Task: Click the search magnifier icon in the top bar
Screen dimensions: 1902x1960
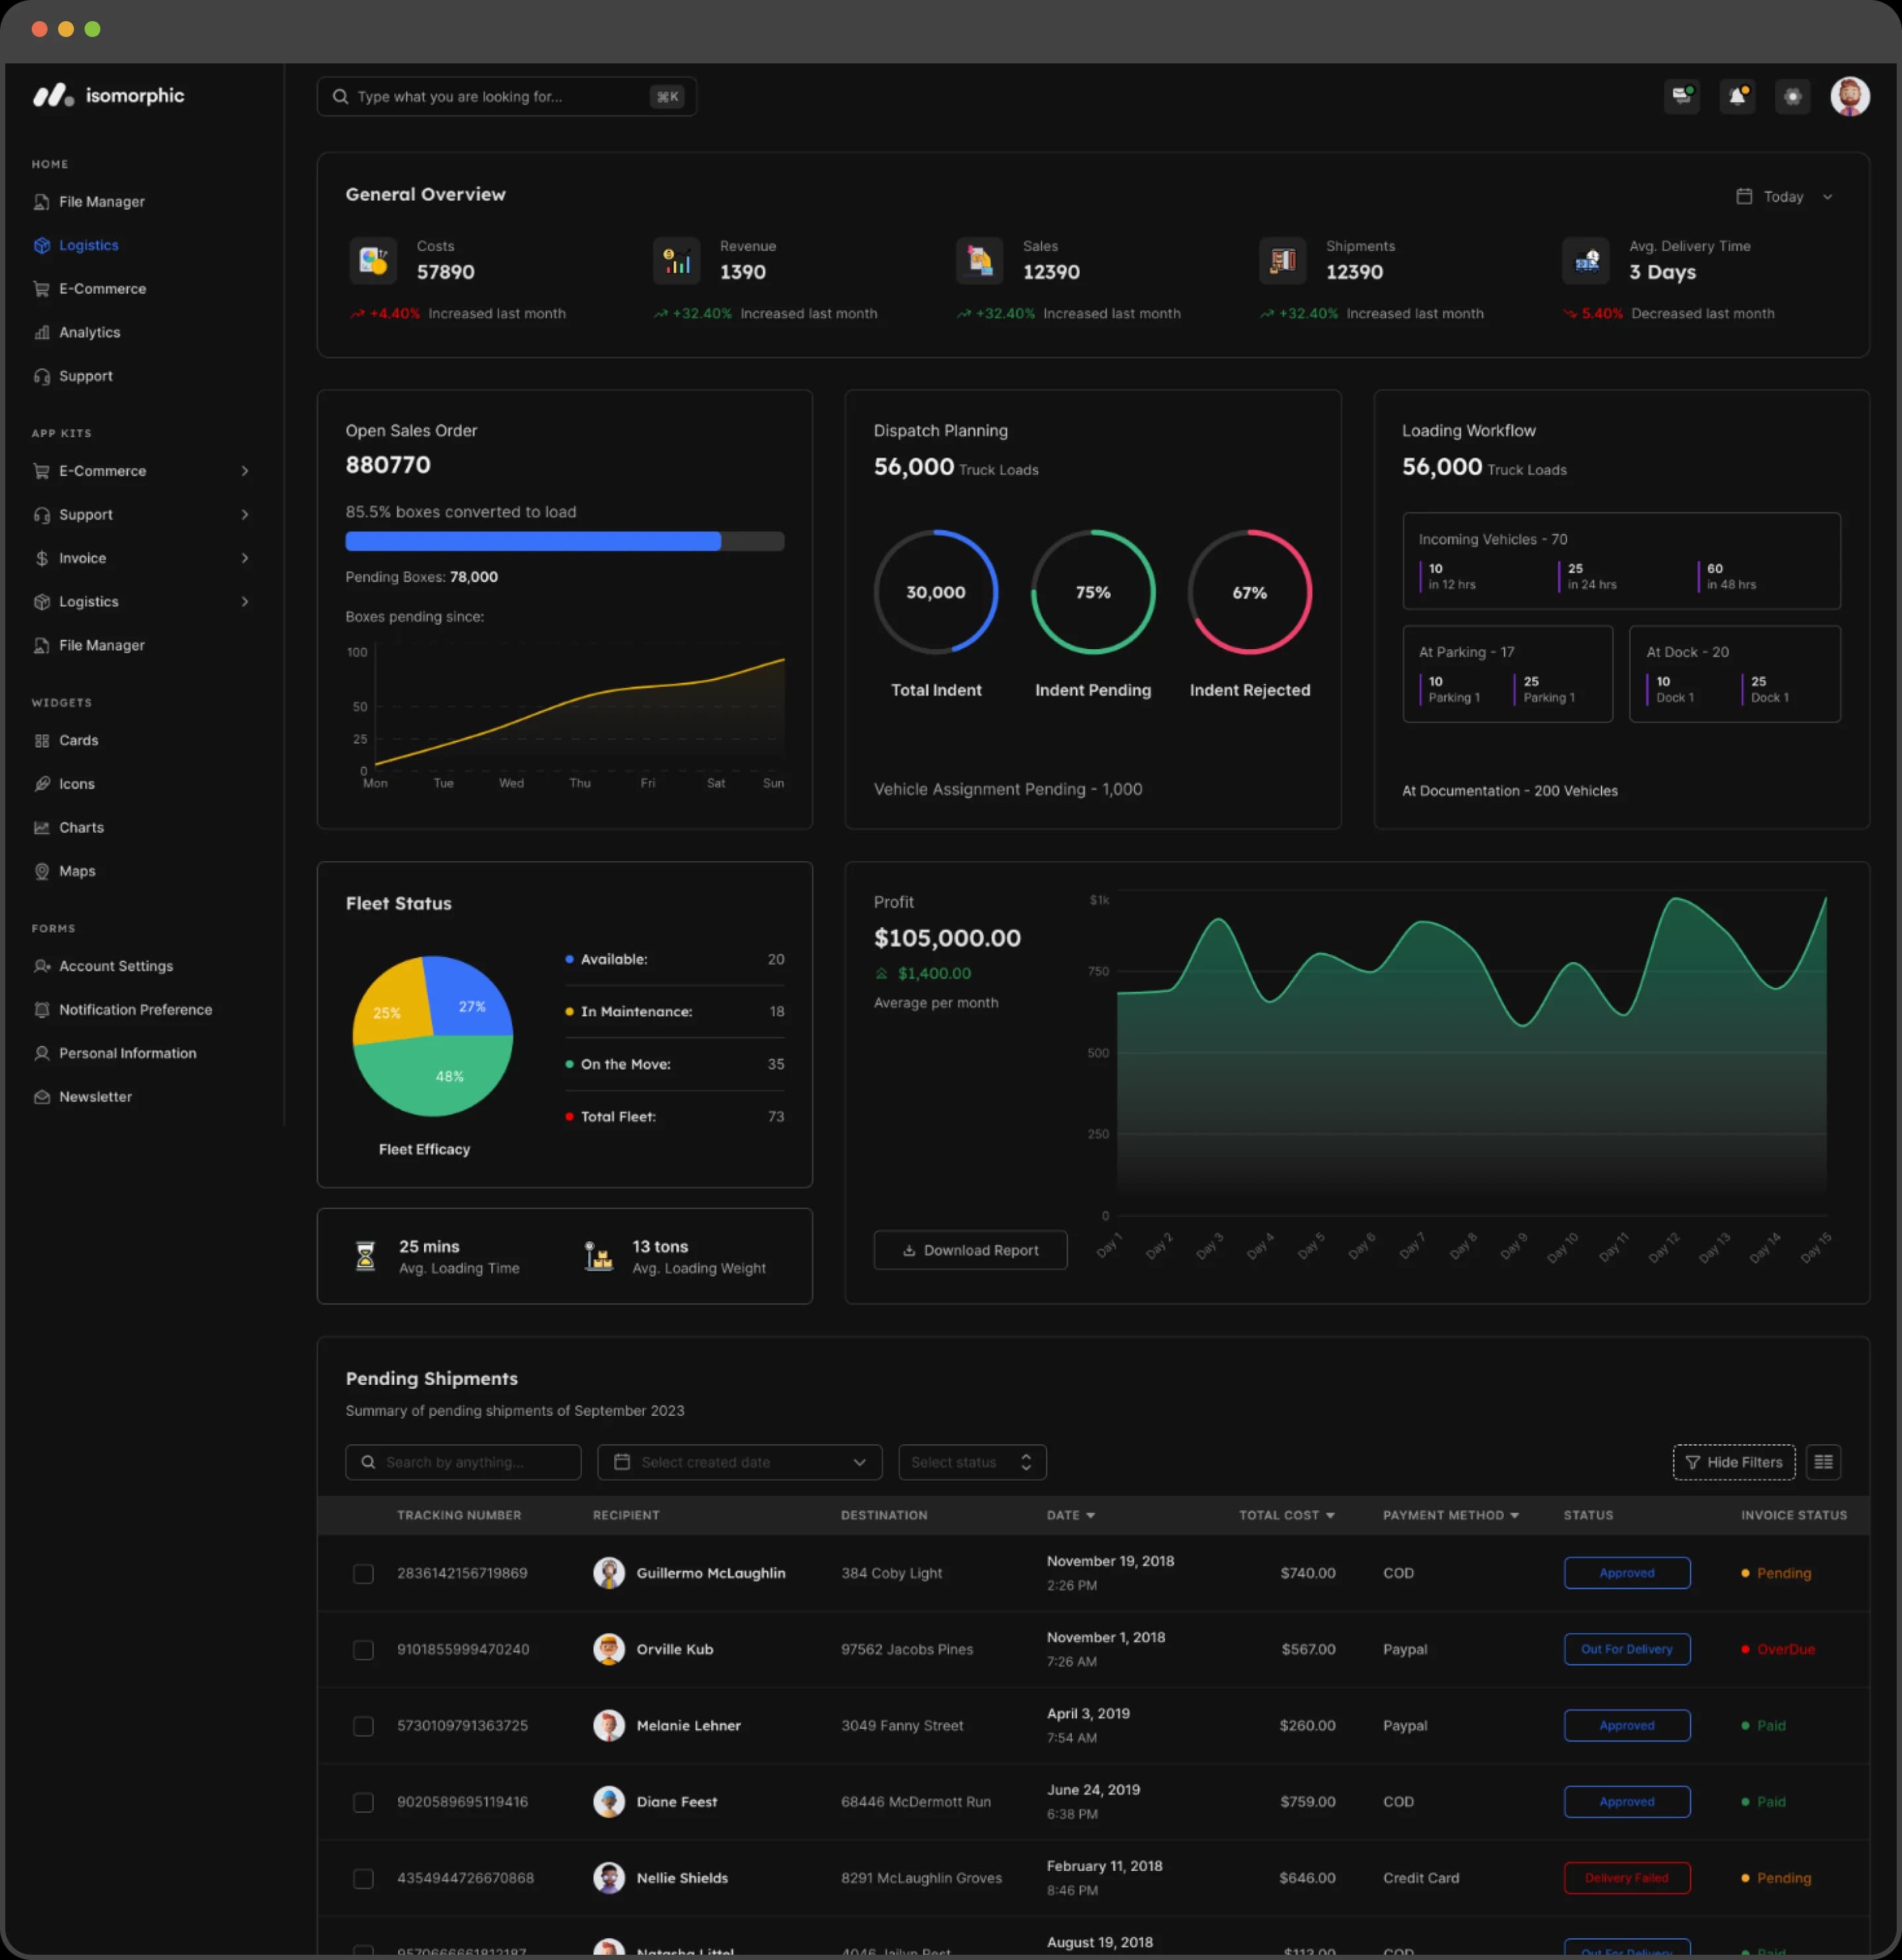Action: pyautogui.click(x=340, y=96)
